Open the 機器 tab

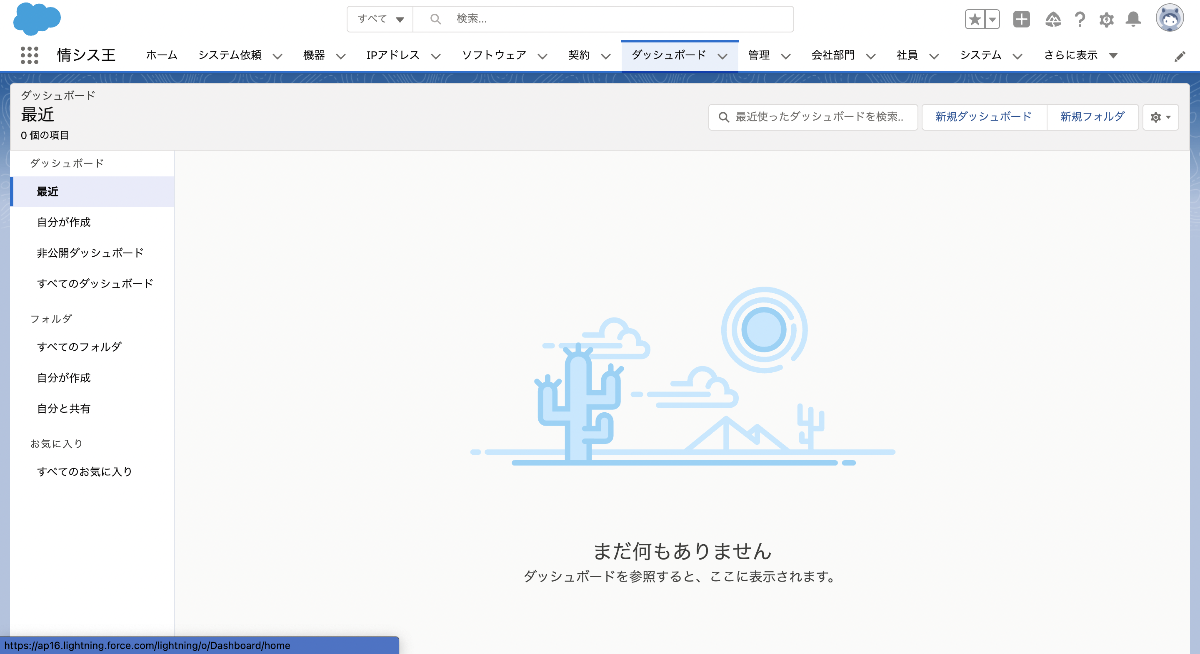pyautogui.click(x=314, y=56)
